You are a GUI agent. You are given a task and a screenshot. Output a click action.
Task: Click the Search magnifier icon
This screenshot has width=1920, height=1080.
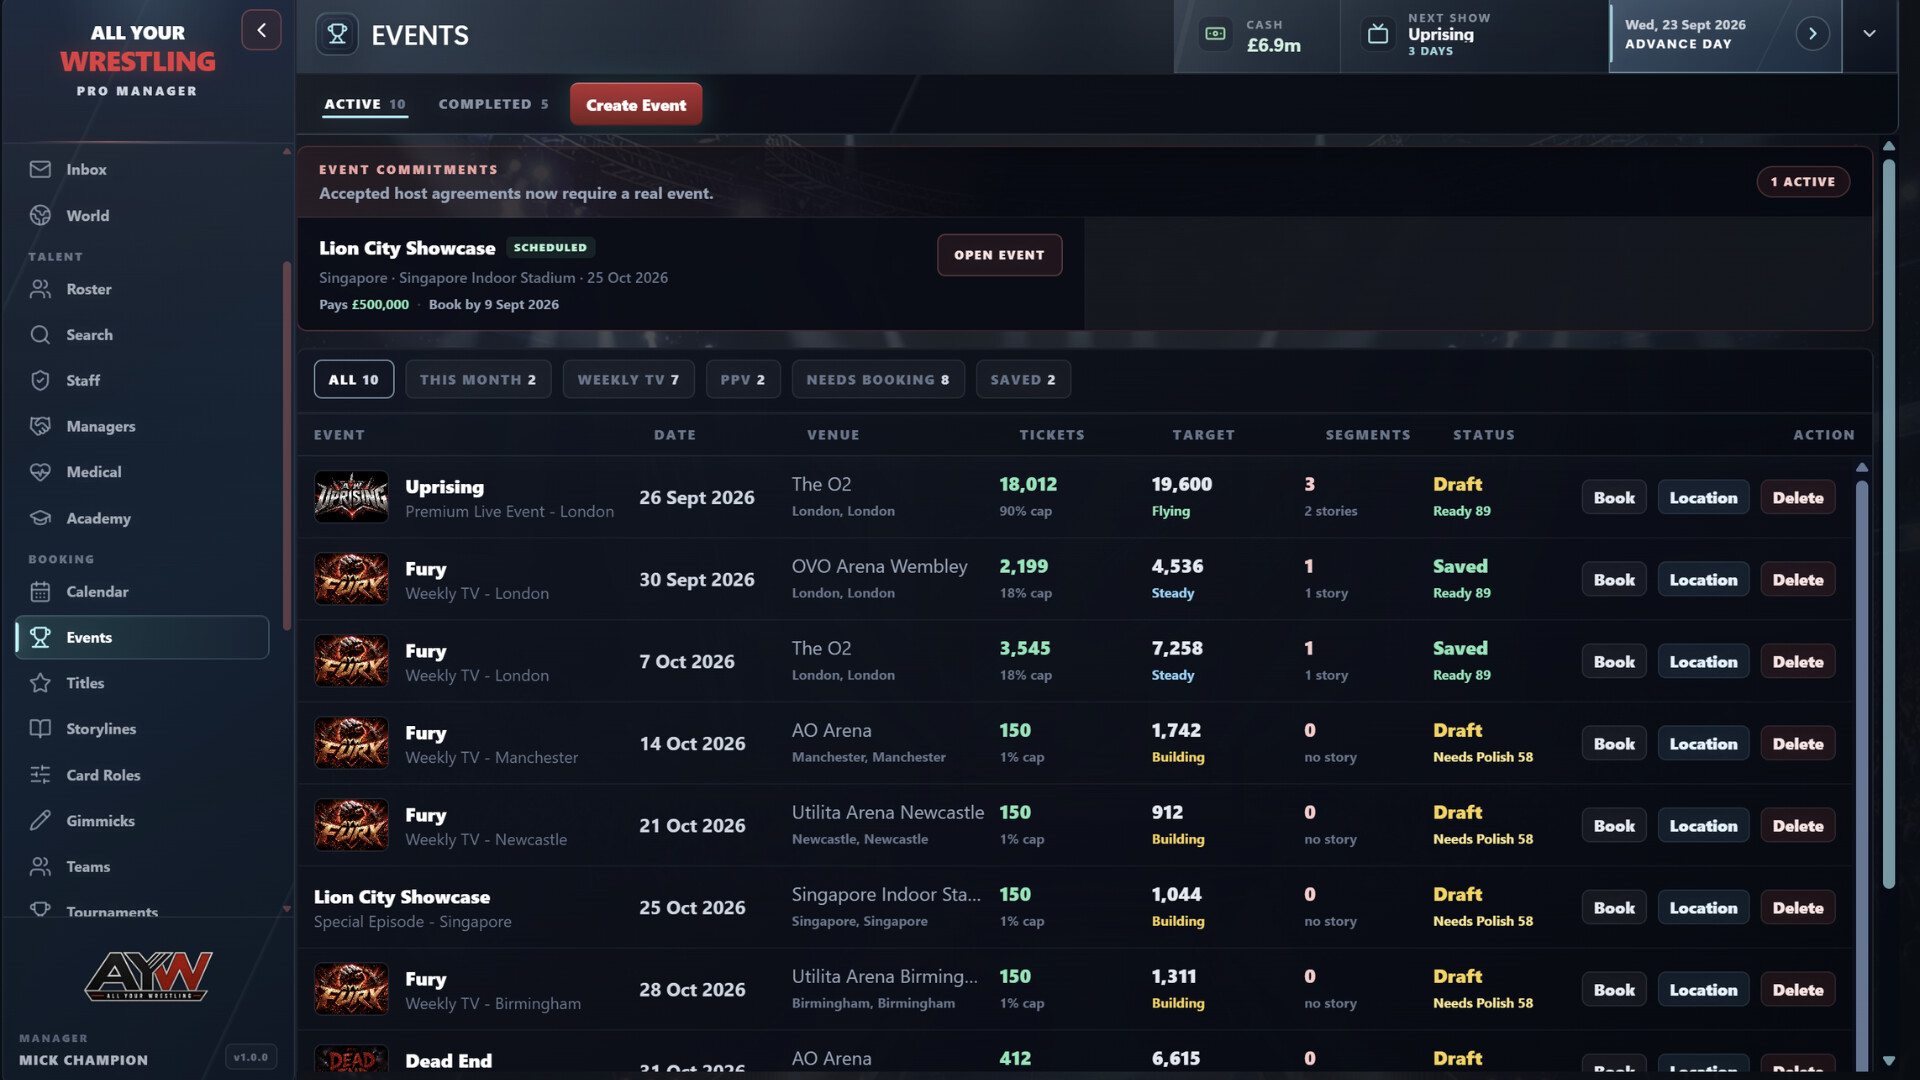[x=40, y=335]
